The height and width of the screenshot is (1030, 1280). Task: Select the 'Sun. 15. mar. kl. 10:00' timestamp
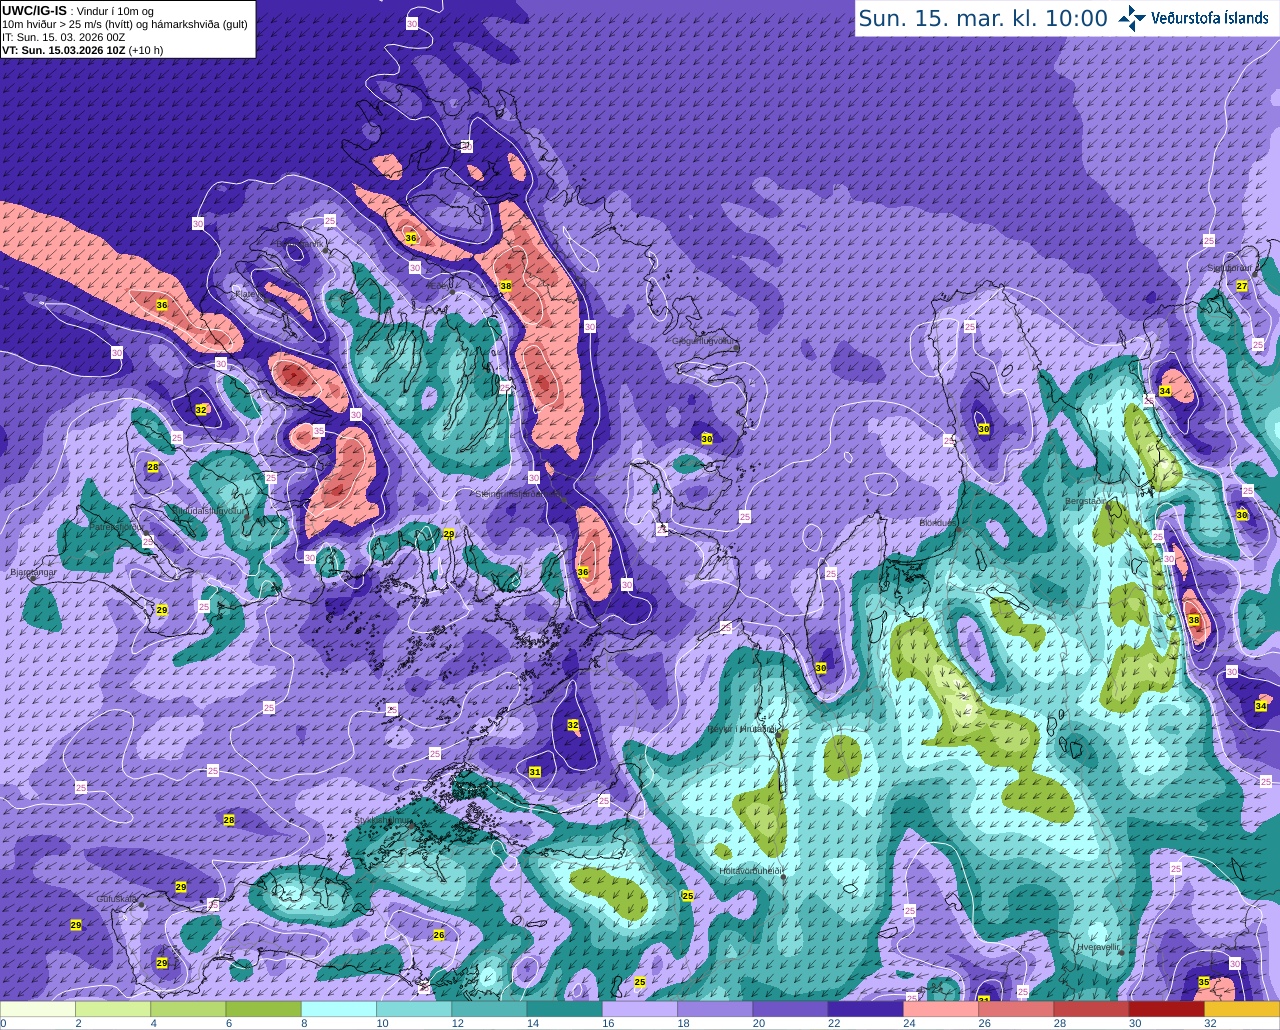[x=983, y=18]
